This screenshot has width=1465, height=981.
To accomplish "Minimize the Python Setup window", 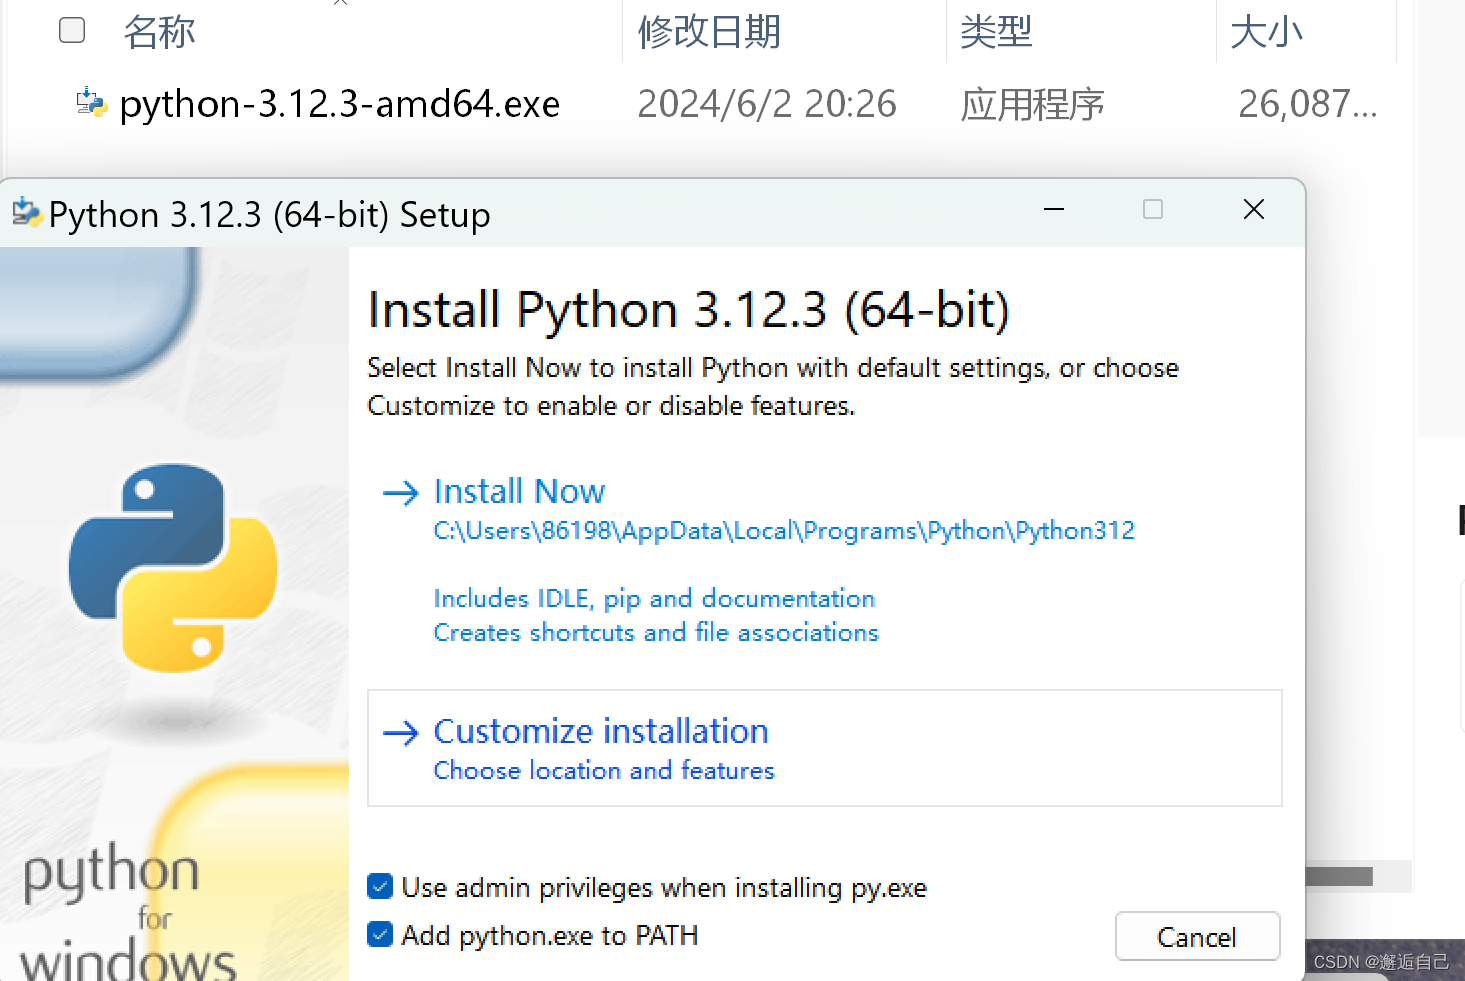I will (1054, 209).
